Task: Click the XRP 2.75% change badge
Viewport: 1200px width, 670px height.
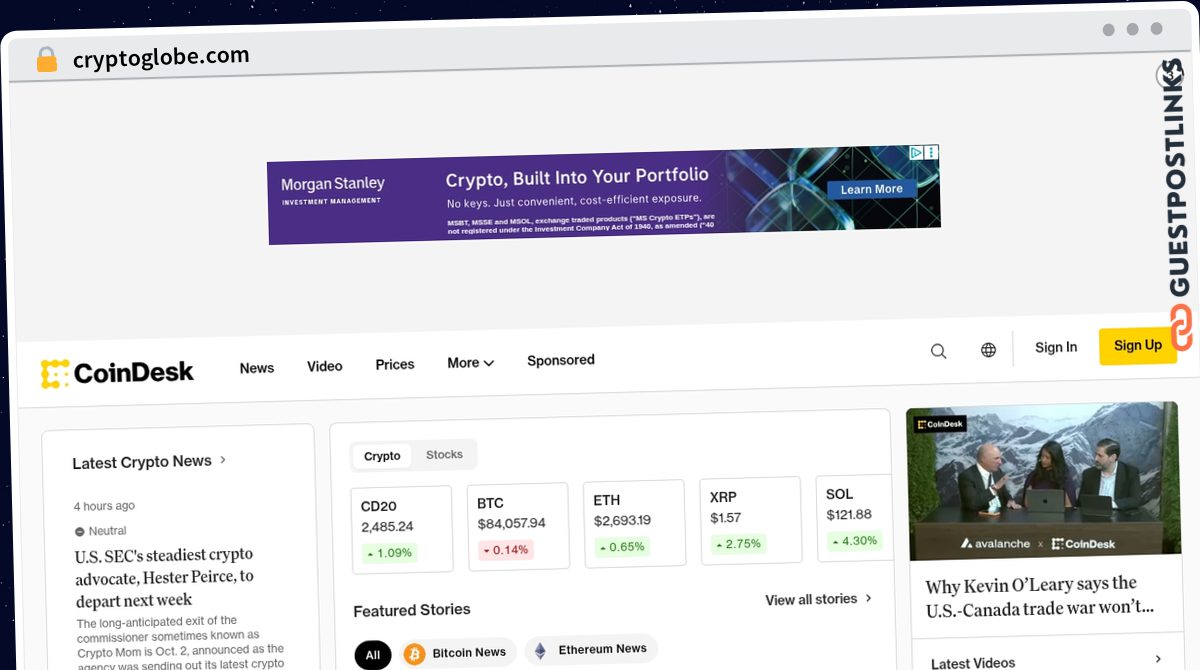Action: [x=738, y=544]
